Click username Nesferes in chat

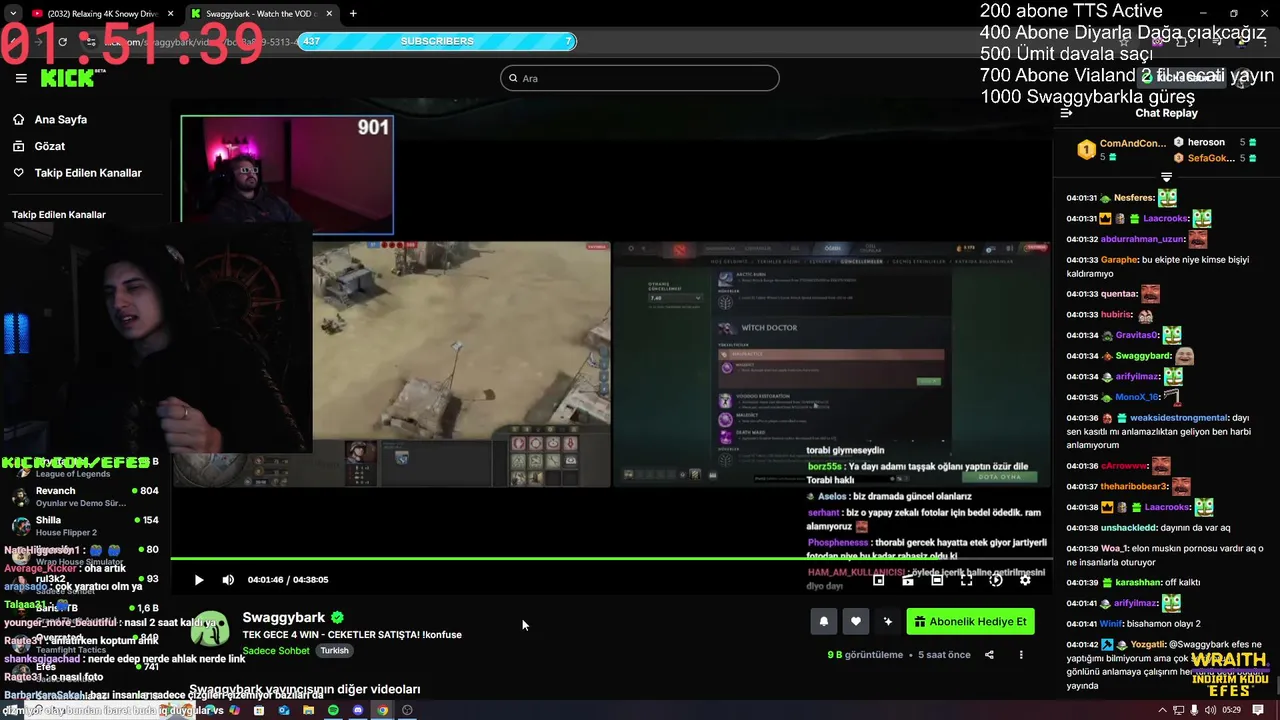1134,198
